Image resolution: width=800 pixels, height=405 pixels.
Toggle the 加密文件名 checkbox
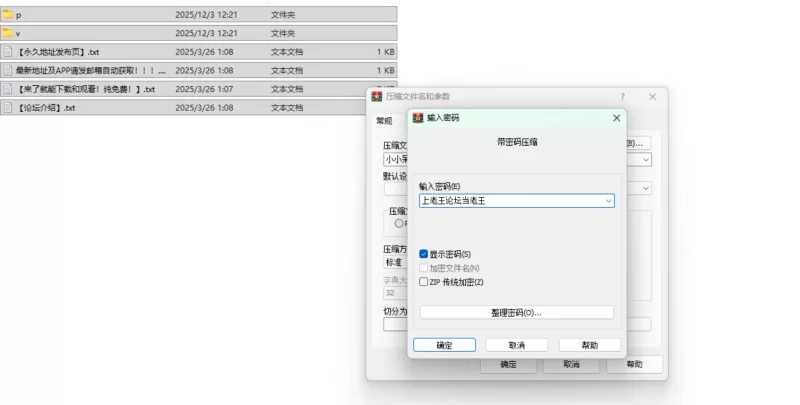[424, 268]
